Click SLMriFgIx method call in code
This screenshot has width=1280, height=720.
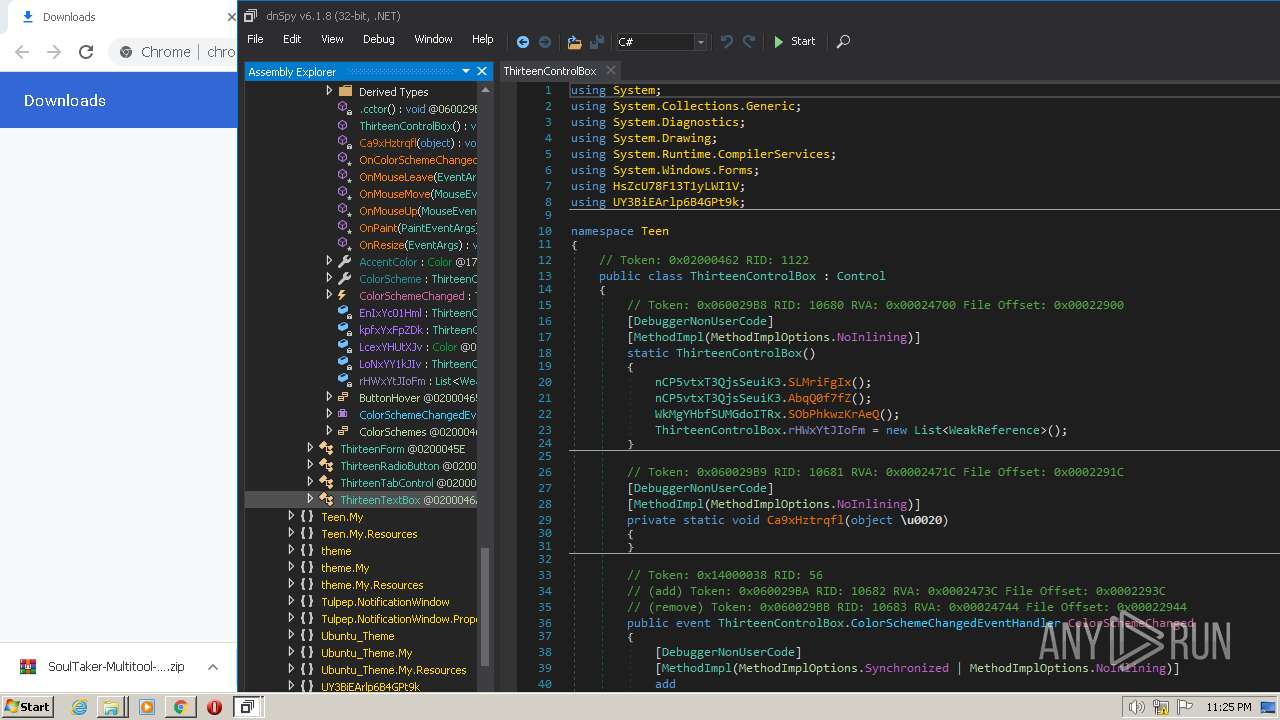[x=819, y=382]
